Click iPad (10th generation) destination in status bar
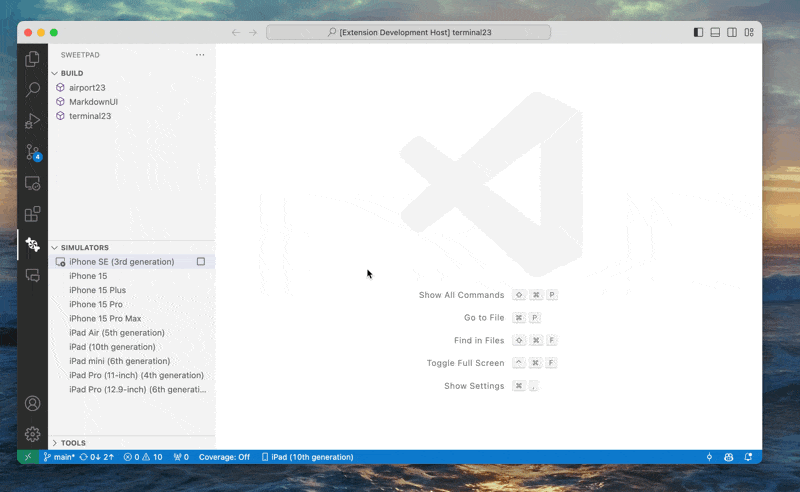 tap(307, 457)
